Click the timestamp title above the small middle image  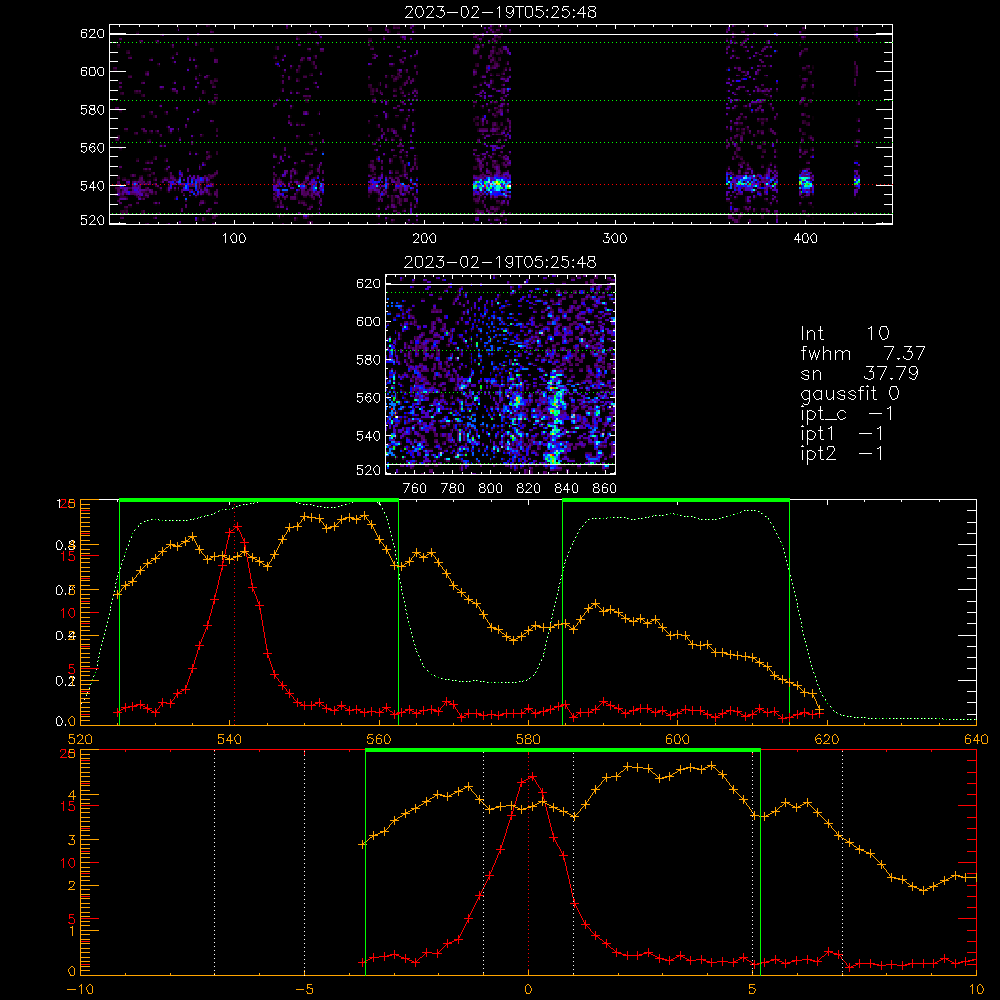pos(500,262)
